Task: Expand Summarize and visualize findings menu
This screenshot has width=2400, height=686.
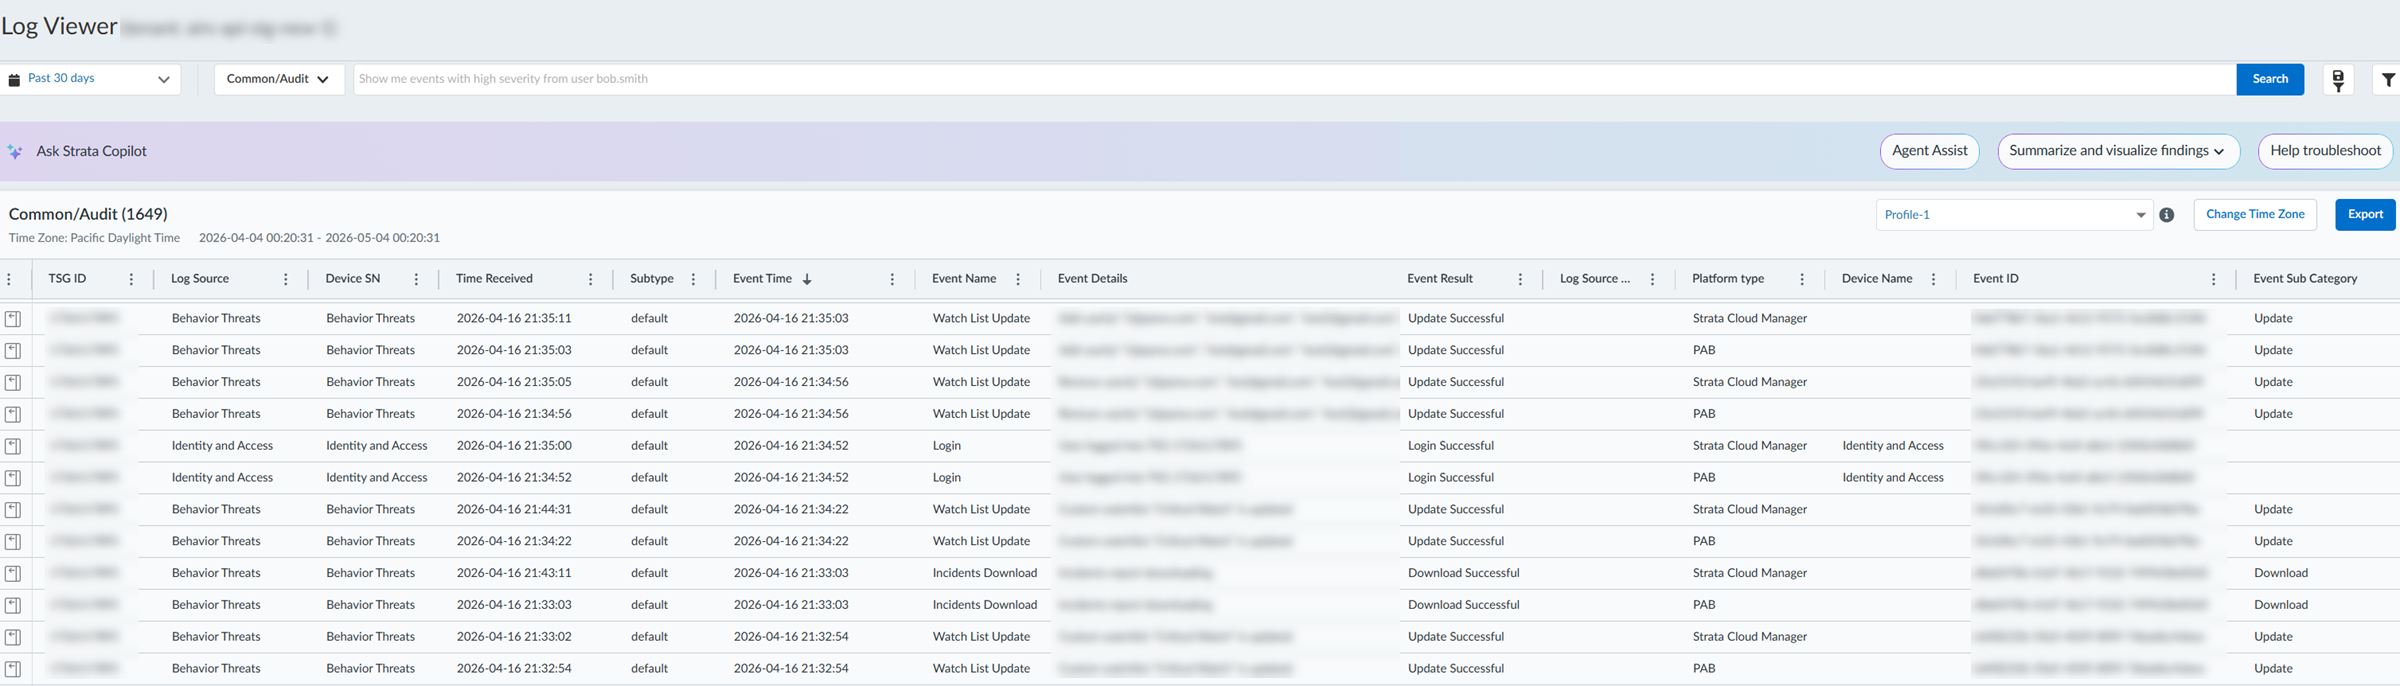Action: point(2118,151)
